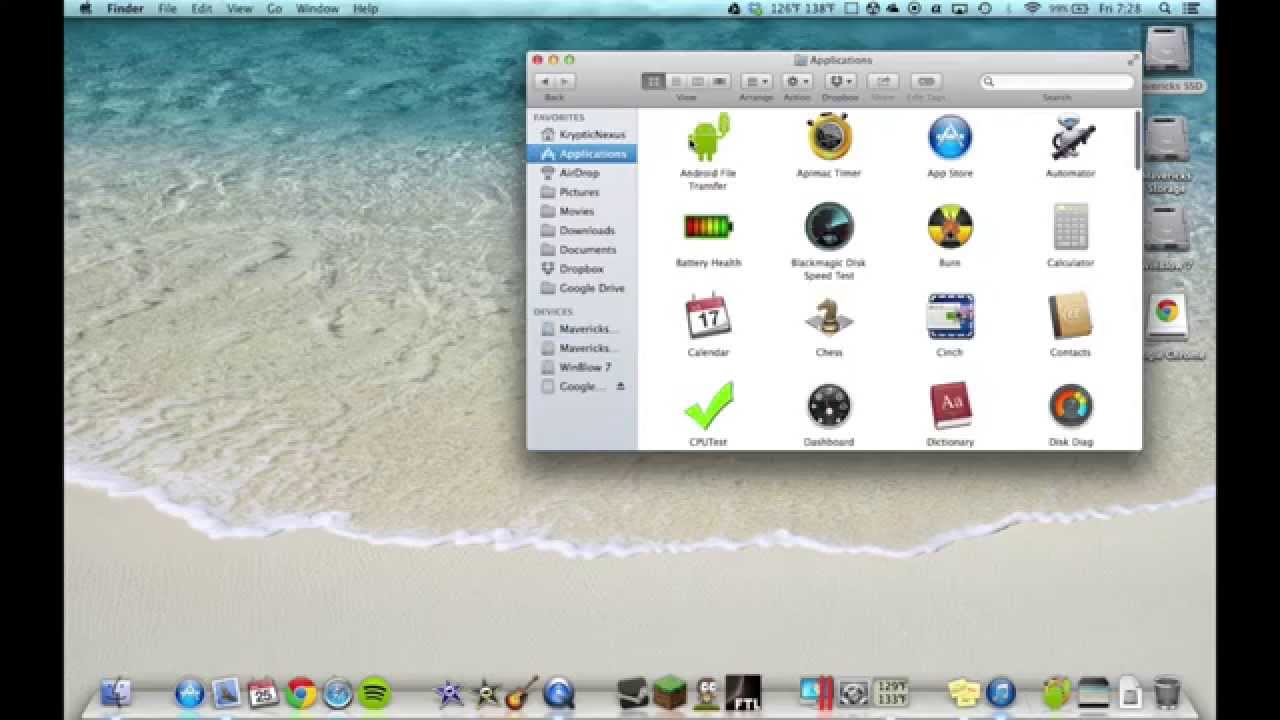The image size is (1280, 720).
Task: Go back in Finder window
Action: (x=545, y=81)
